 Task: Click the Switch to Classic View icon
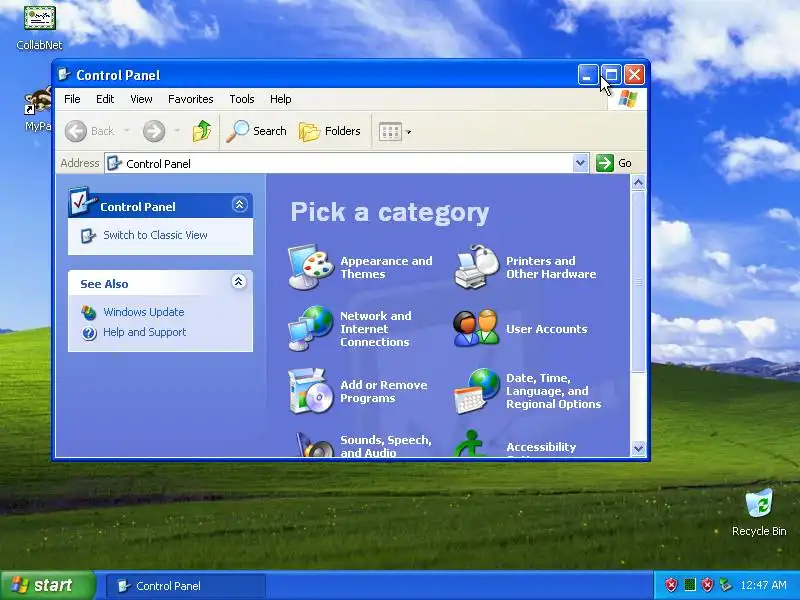[88, 236]
